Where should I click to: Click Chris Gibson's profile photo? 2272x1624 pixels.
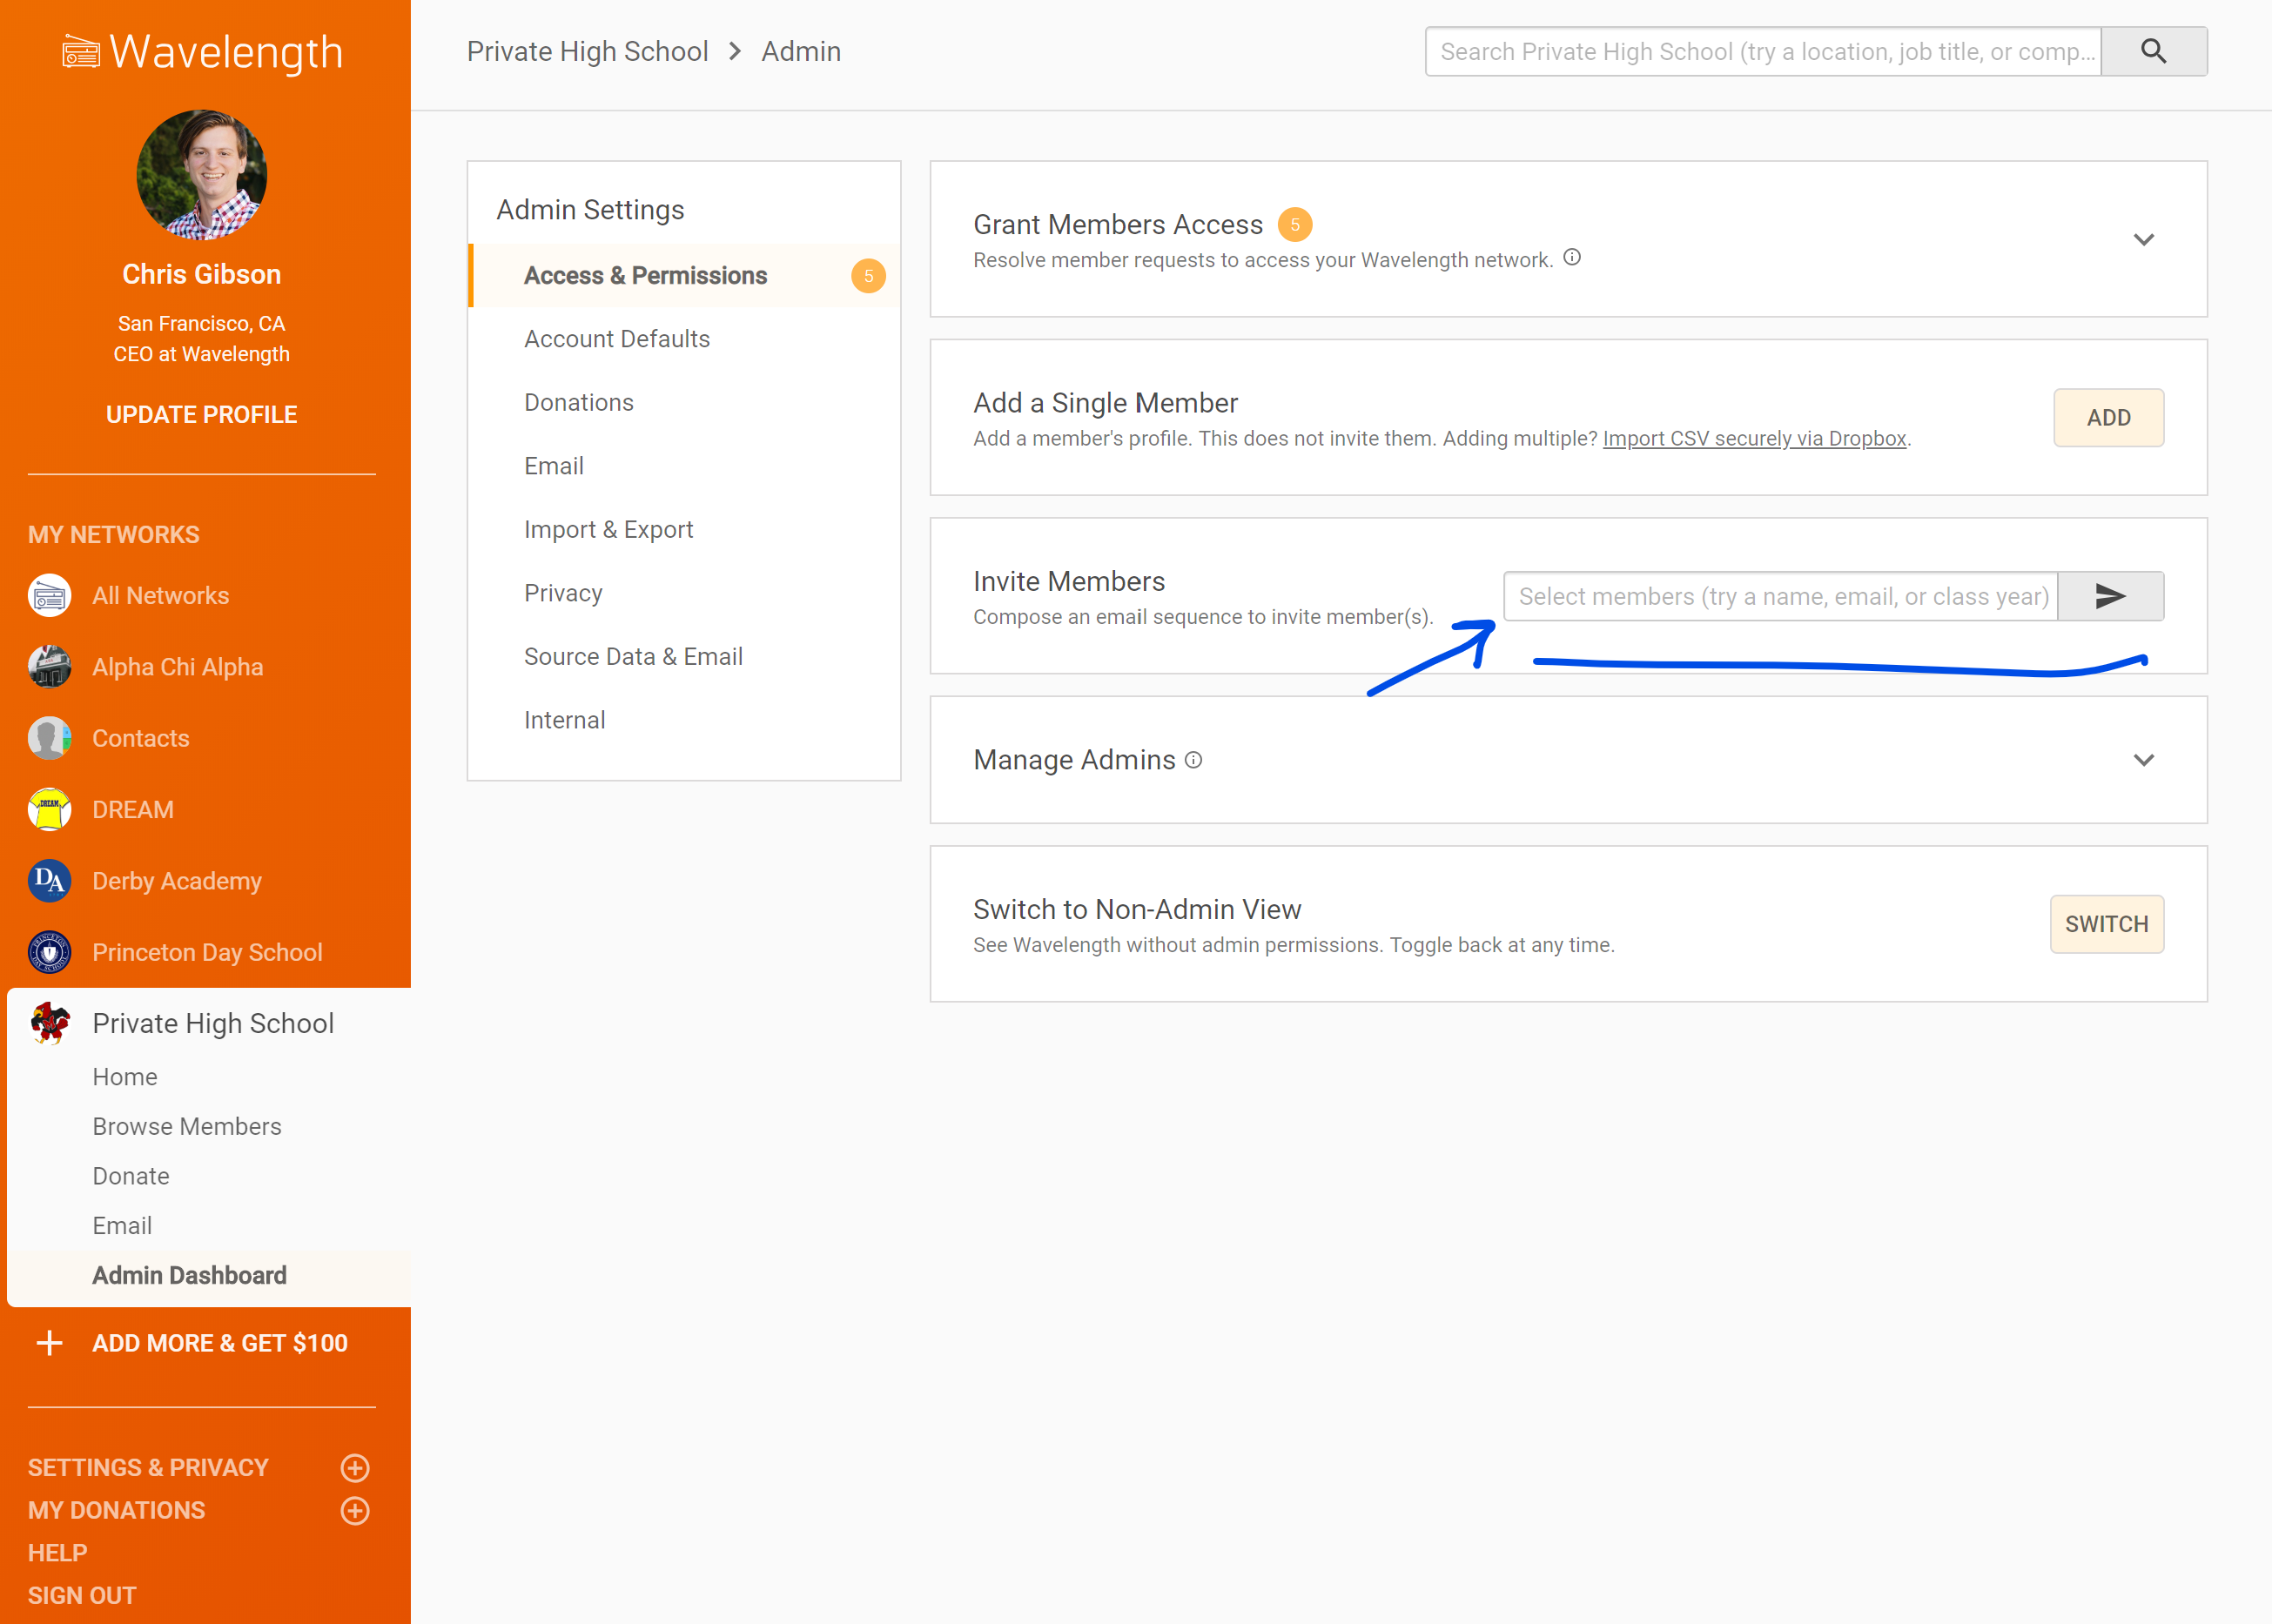[x=201, y=175]
